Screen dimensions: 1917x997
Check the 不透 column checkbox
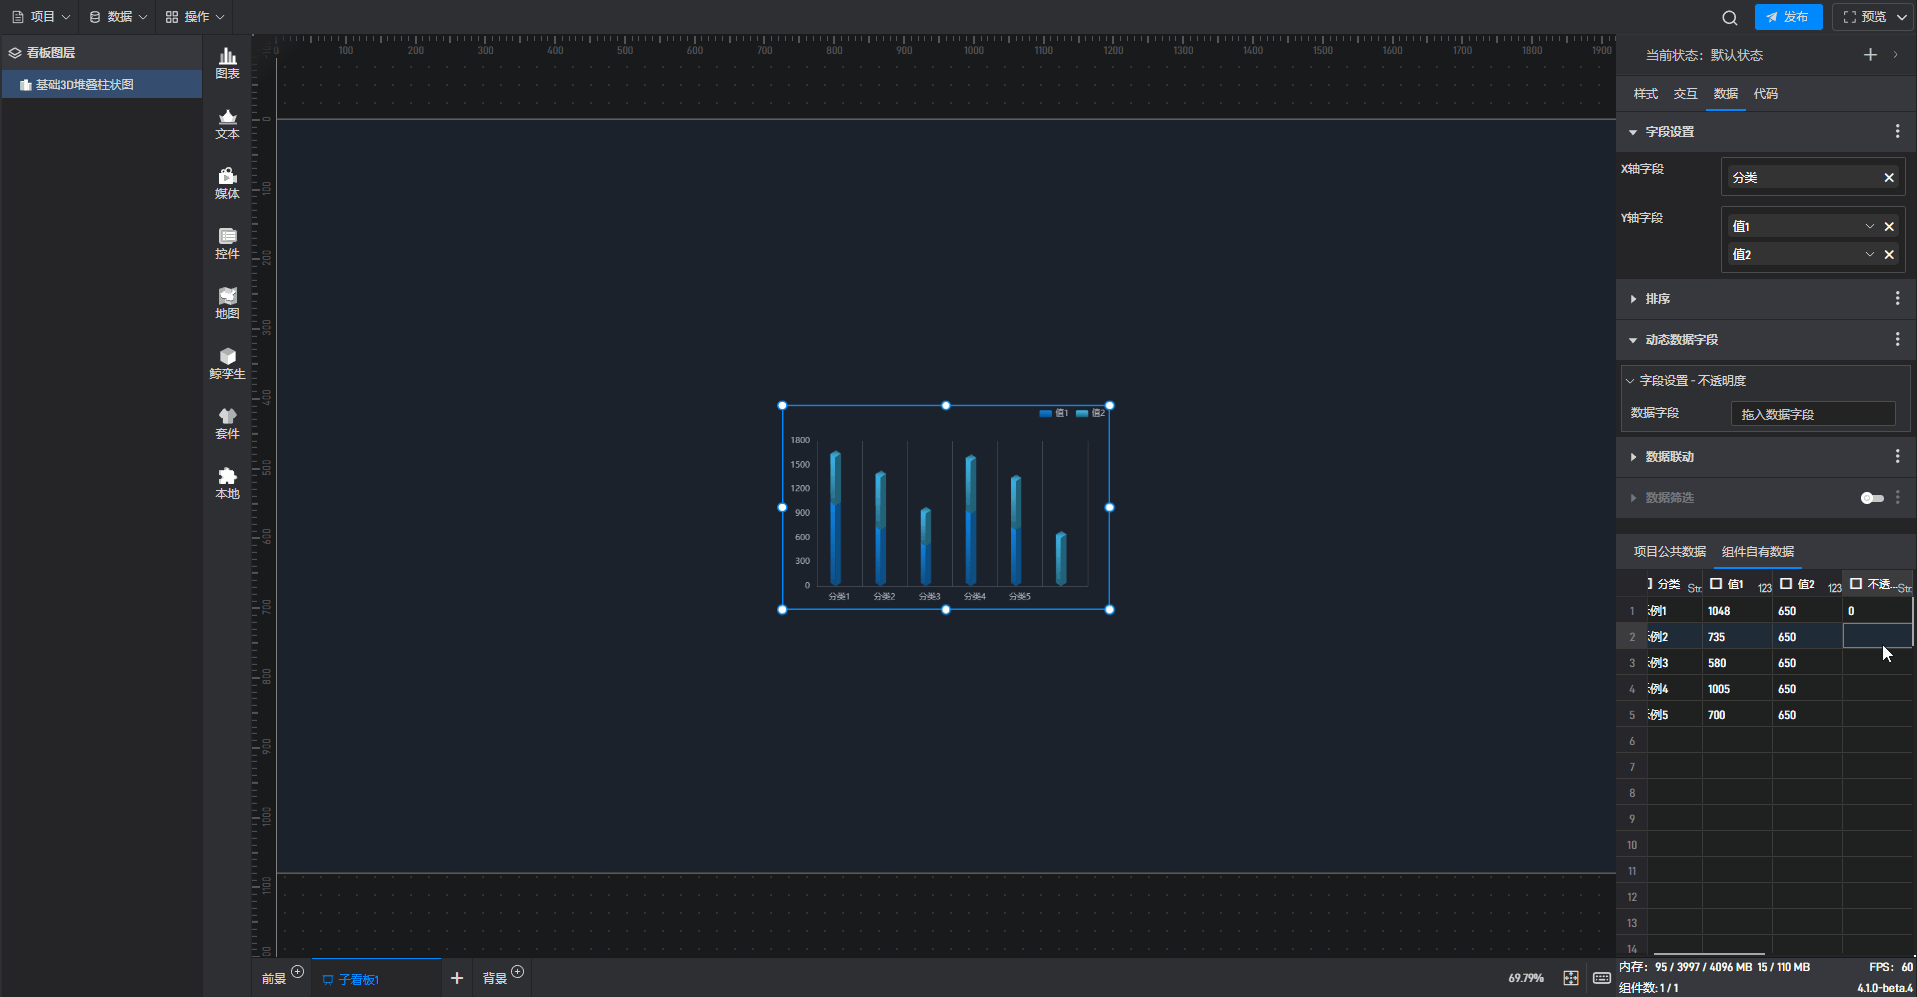[x=1856, y=584]
